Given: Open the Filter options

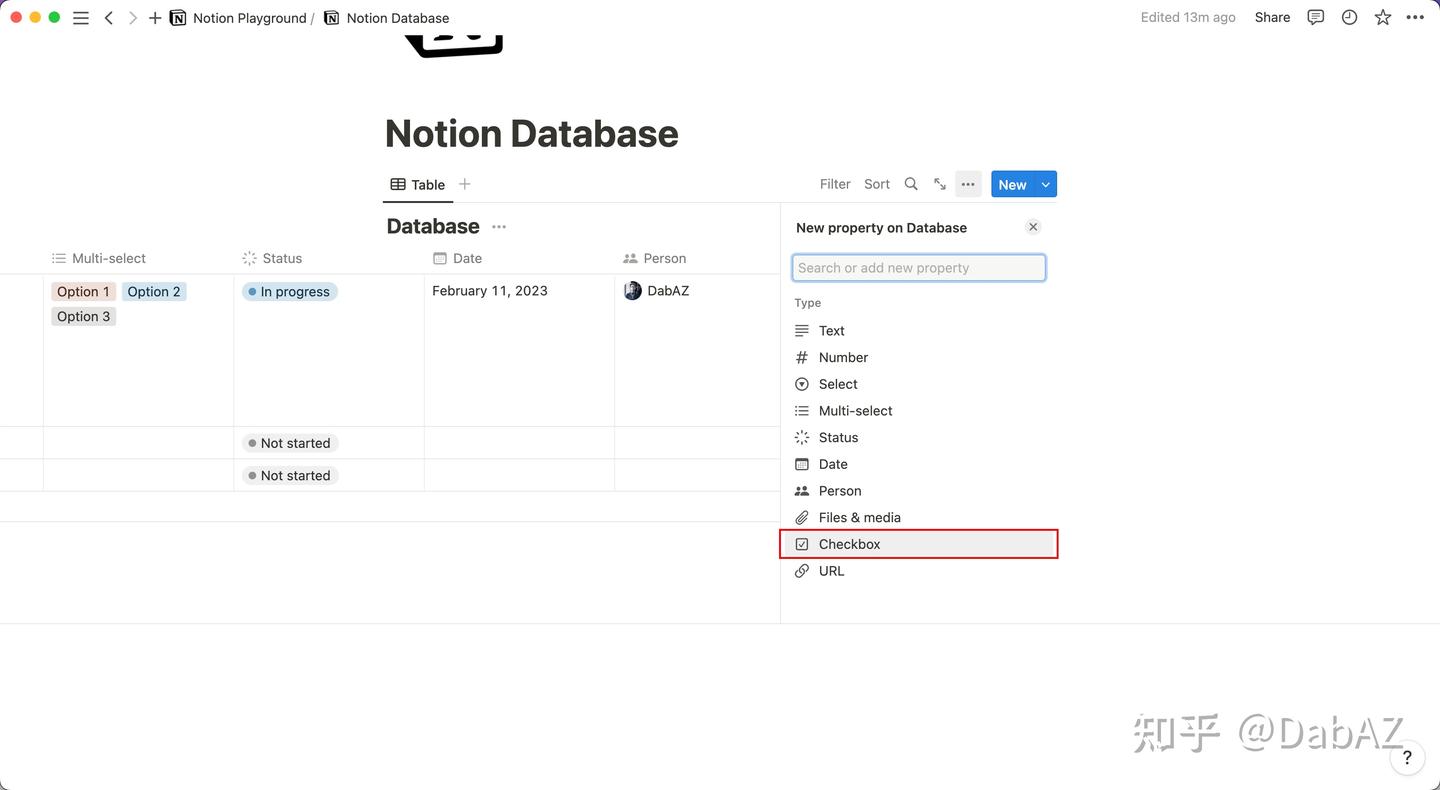Looking at the screenshot, I should click(x=834, y=184).
